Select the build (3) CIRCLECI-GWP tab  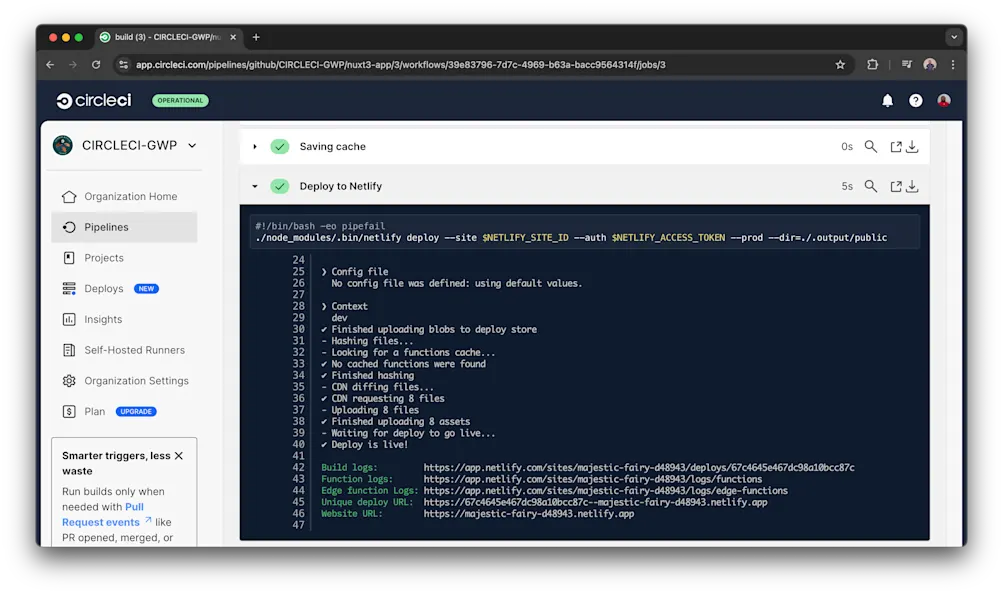169,37
